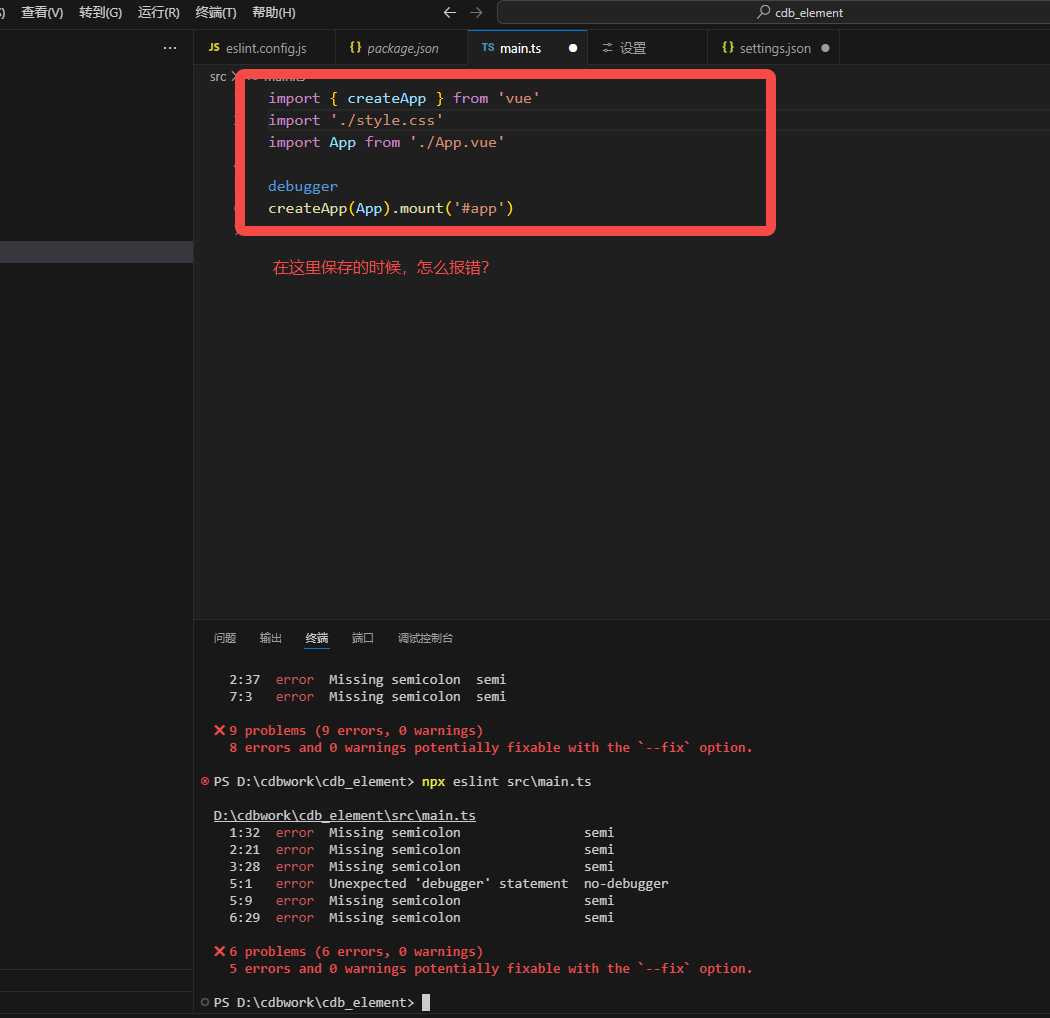Image resolution: width=1050 pixels, height=1018 pixels.
Task: Open the 调试控制台 debug console tab
Action: click(x=425, y=638)
